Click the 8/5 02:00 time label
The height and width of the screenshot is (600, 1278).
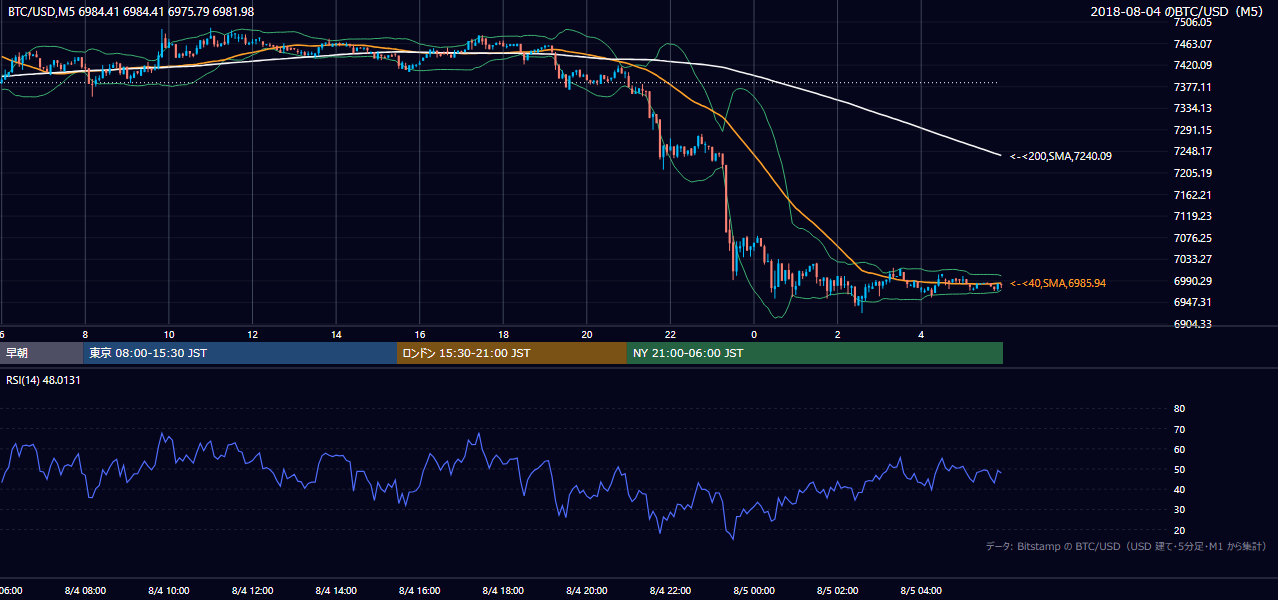click(837, 591)
